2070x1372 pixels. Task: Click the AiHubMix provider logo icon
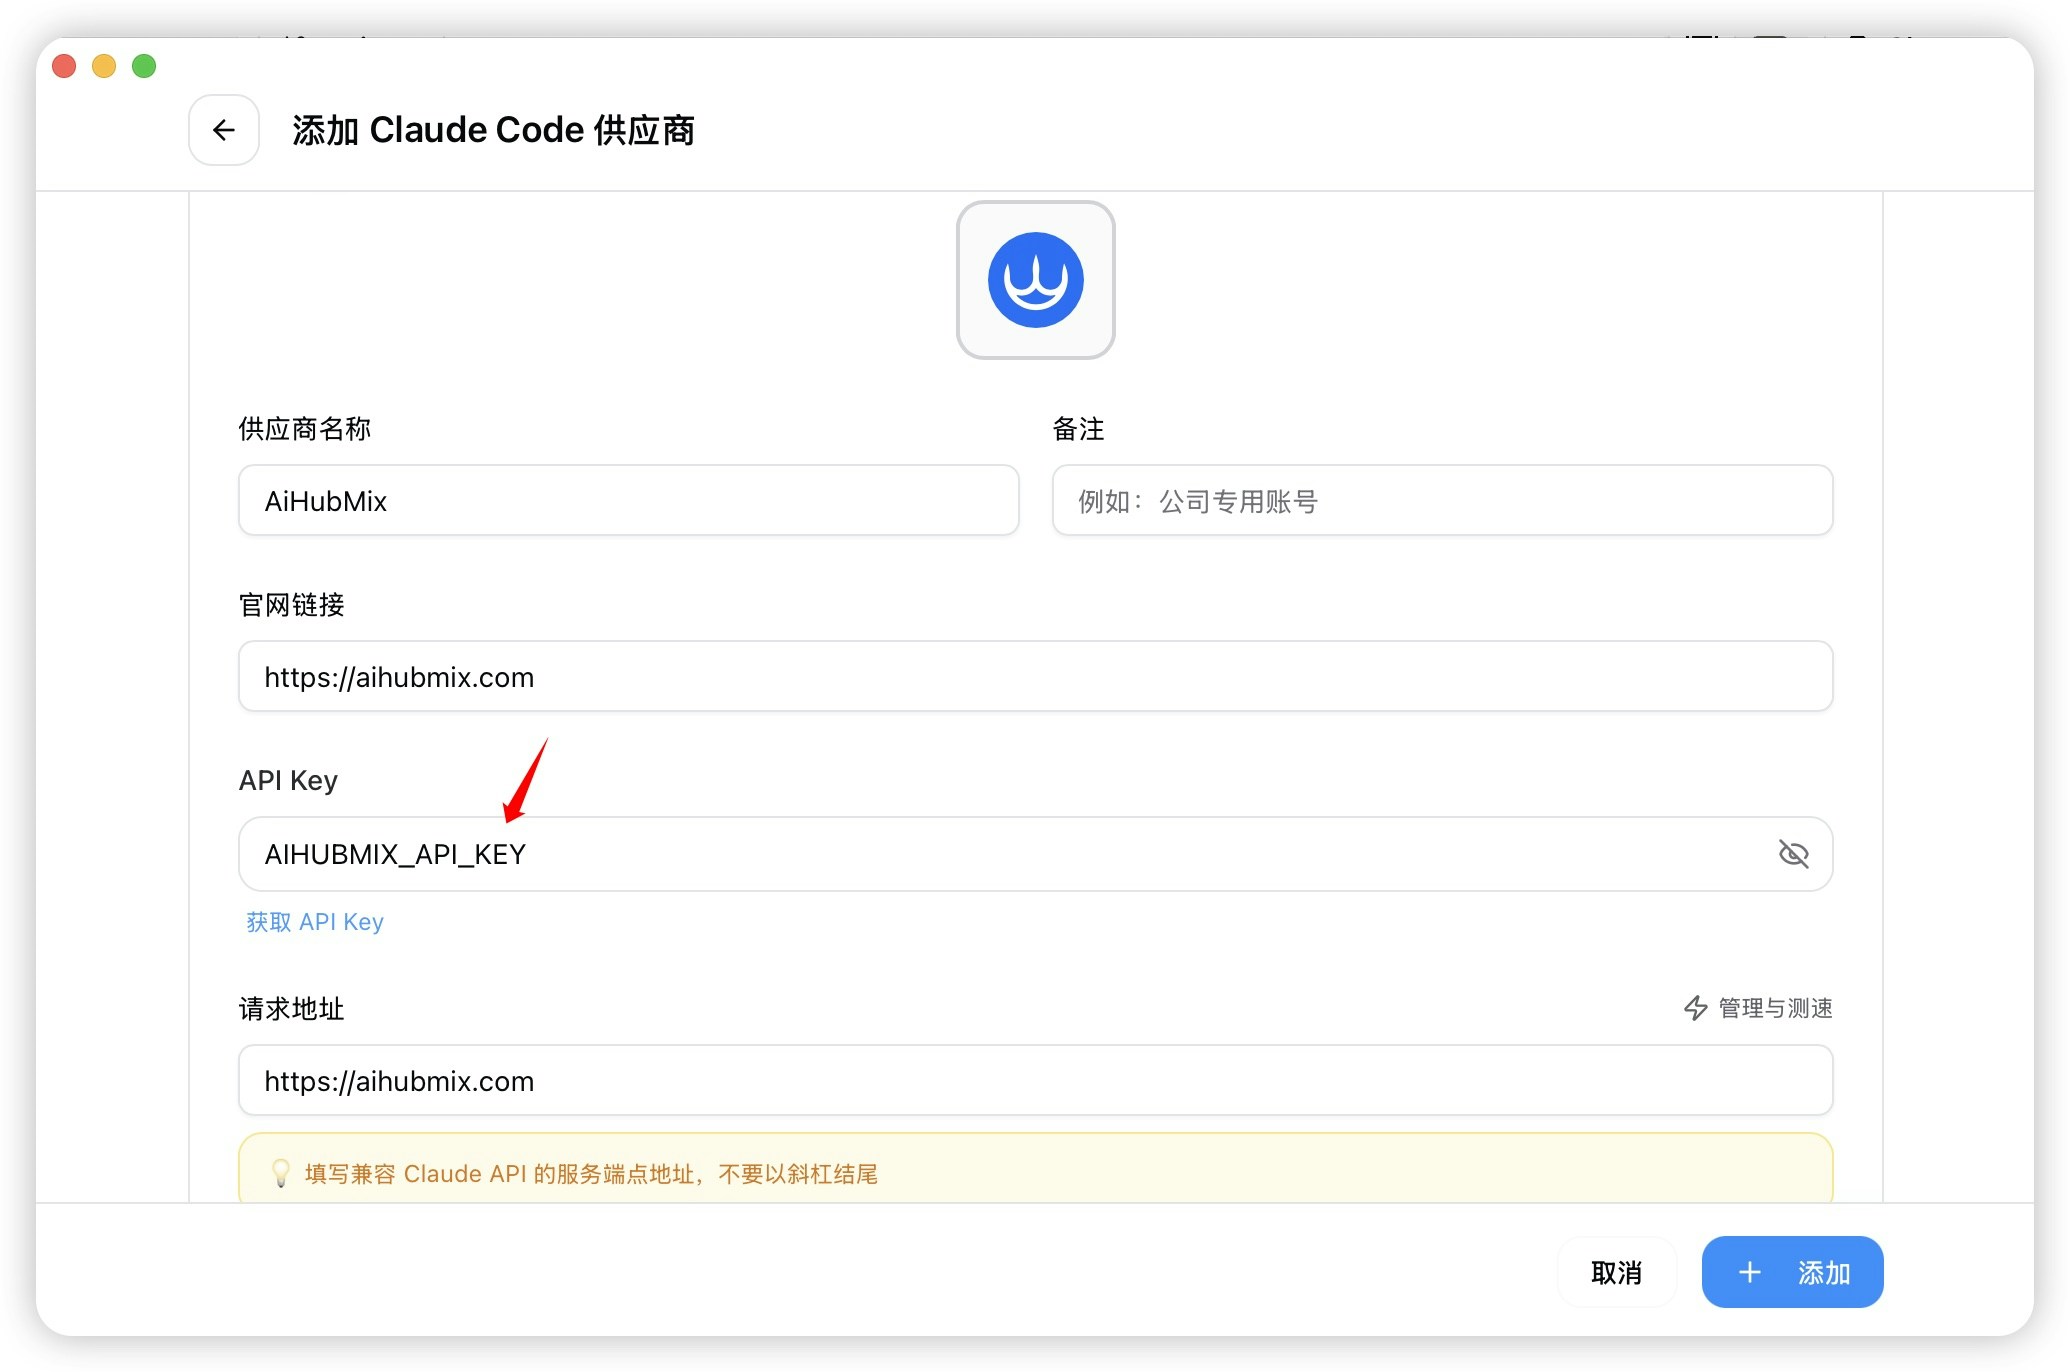tap(1035, 280)
